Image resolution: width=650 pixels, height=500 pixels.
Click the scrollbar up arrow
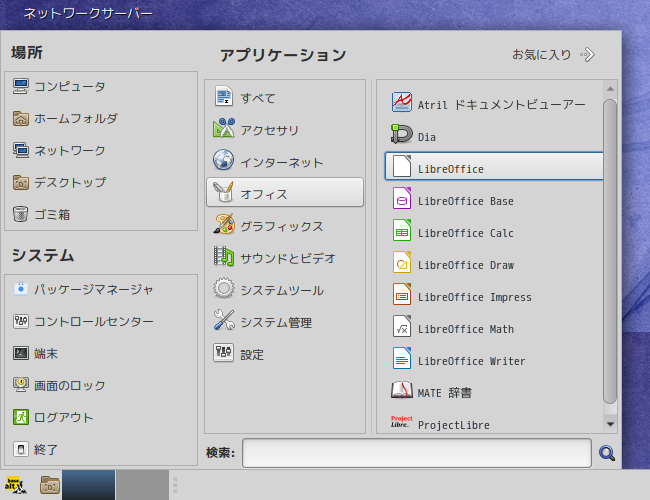(610, 89)
